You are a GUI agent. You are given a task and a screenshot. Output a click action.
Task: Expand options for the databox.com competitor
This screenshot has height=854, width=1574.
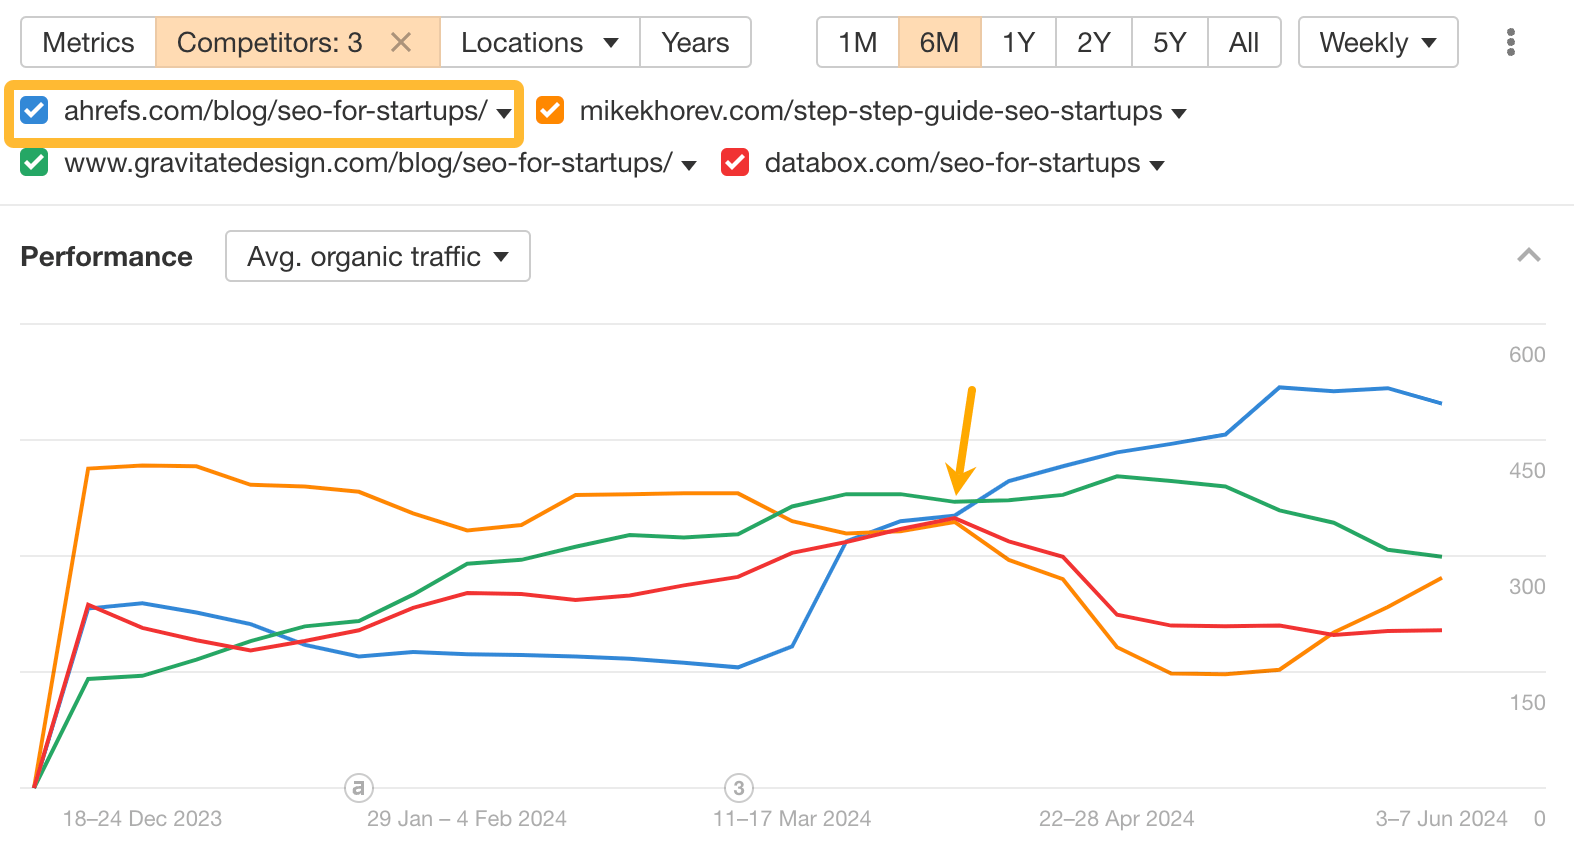(1155, 166)
